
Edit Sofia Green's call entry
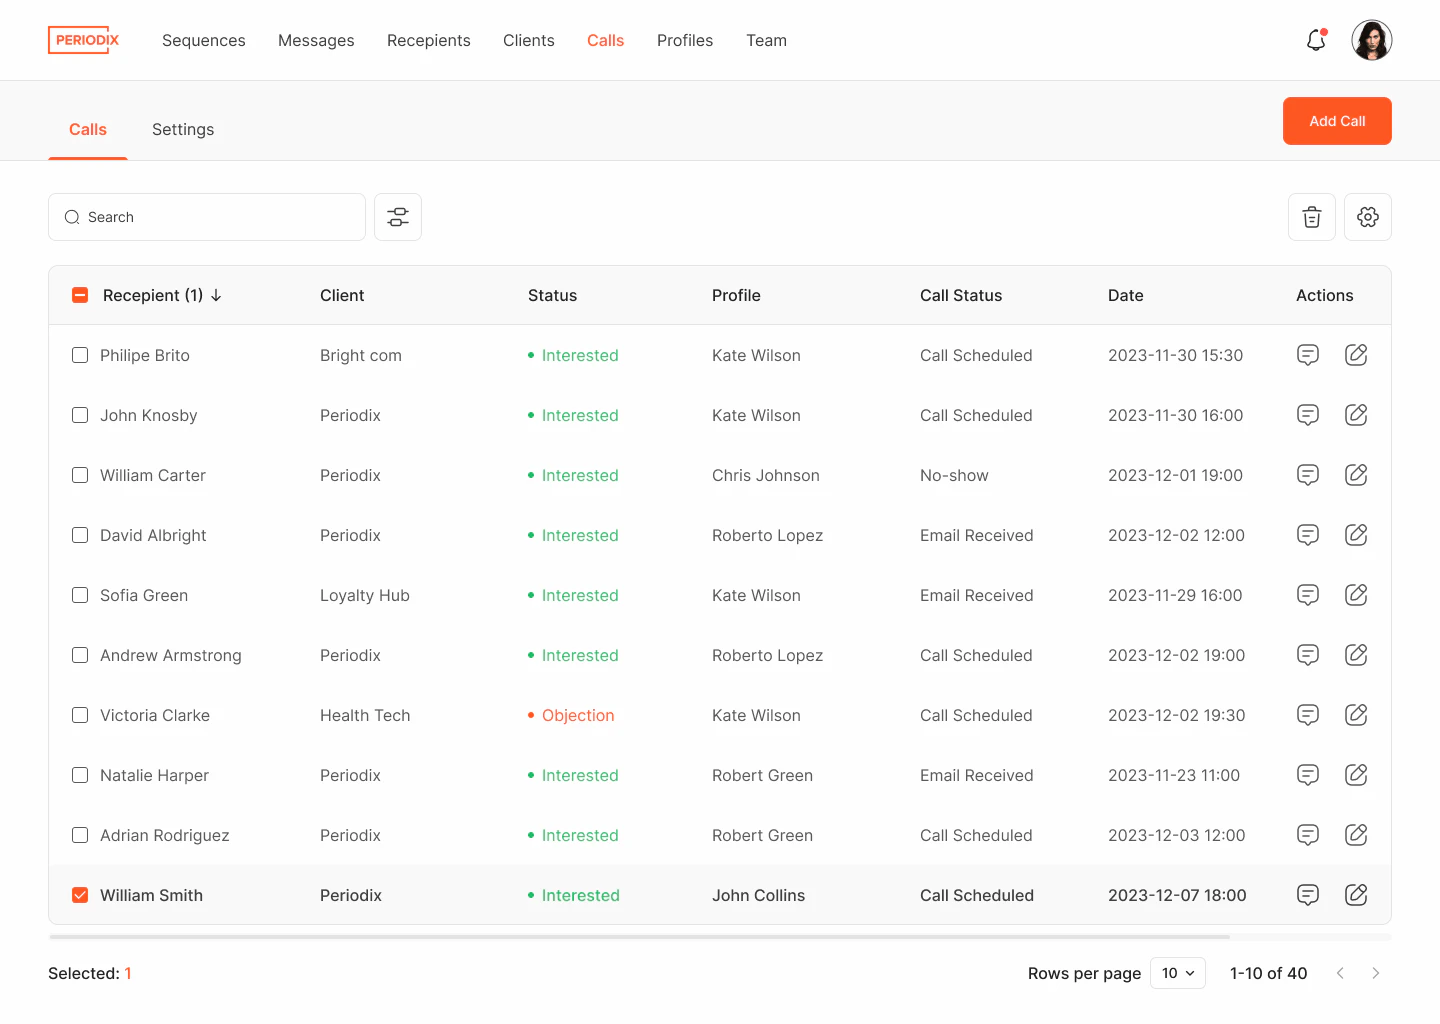(x=1356, y=595)
